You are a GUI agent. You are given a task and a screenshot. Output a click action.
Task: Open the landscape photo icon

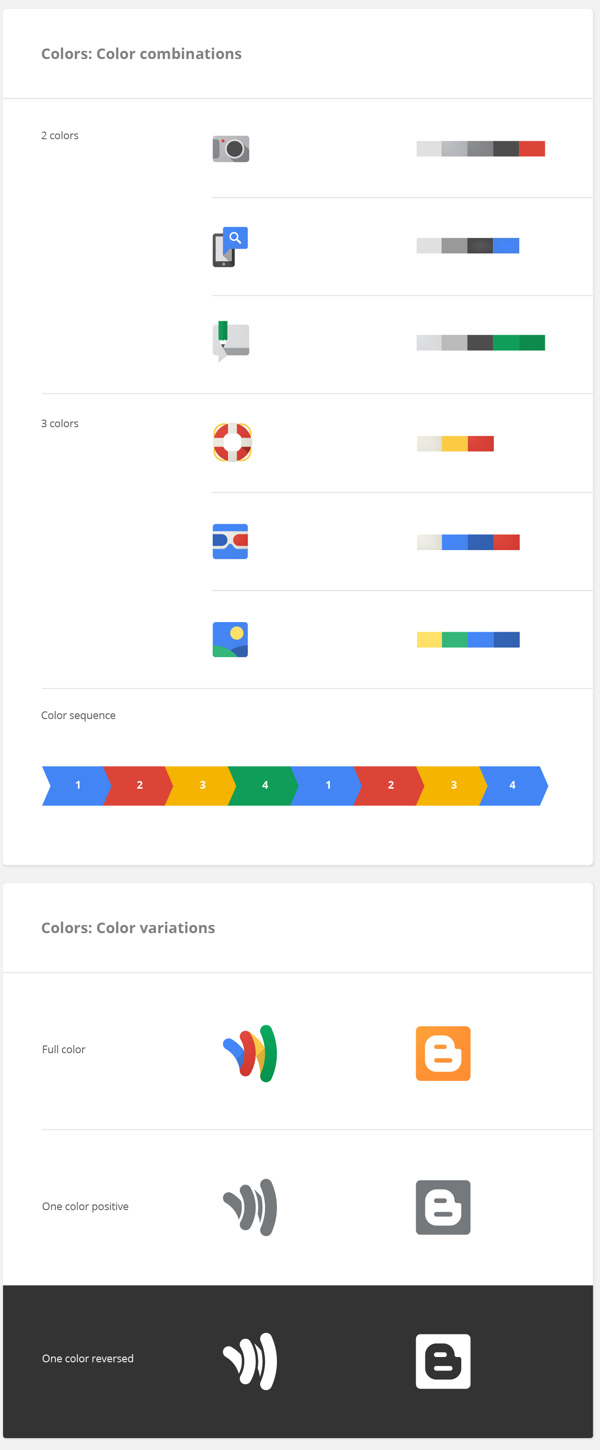coord(230,639)
